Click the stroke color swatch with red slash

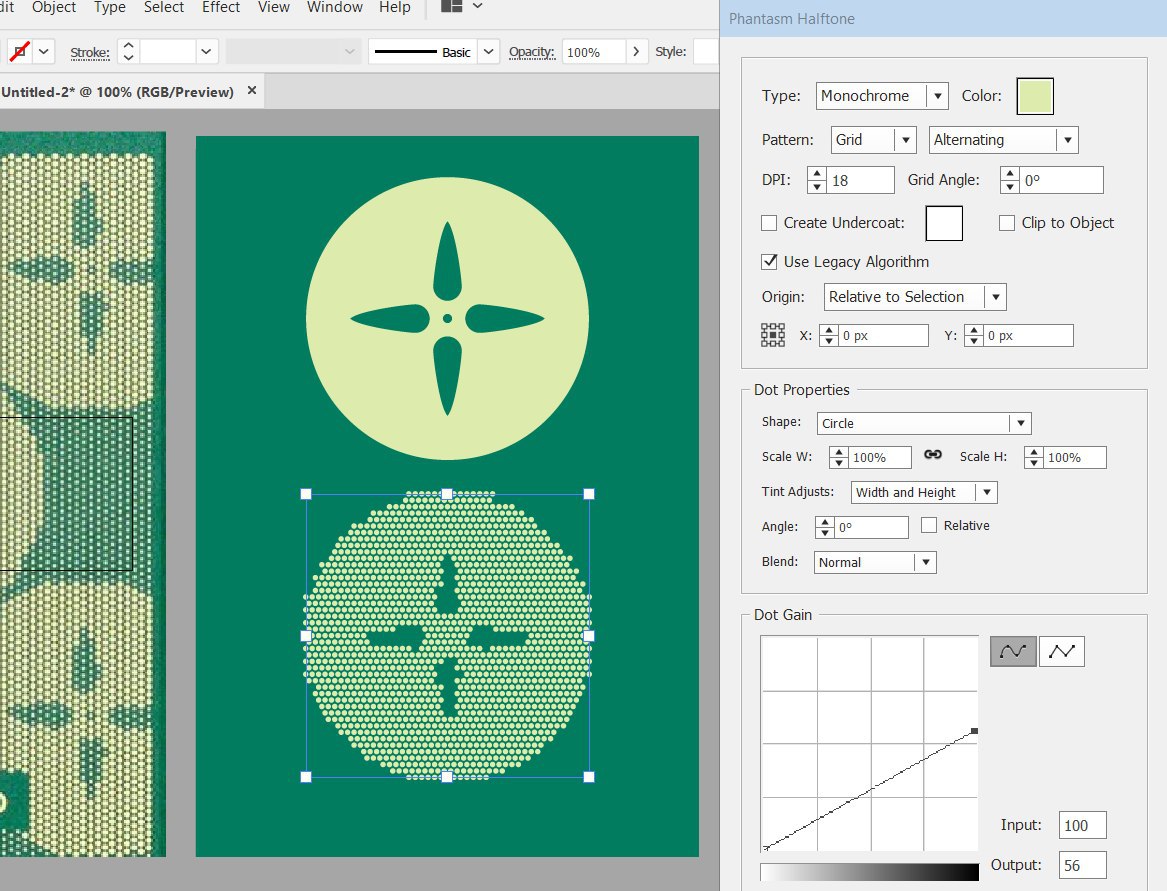tap(19, 51)
